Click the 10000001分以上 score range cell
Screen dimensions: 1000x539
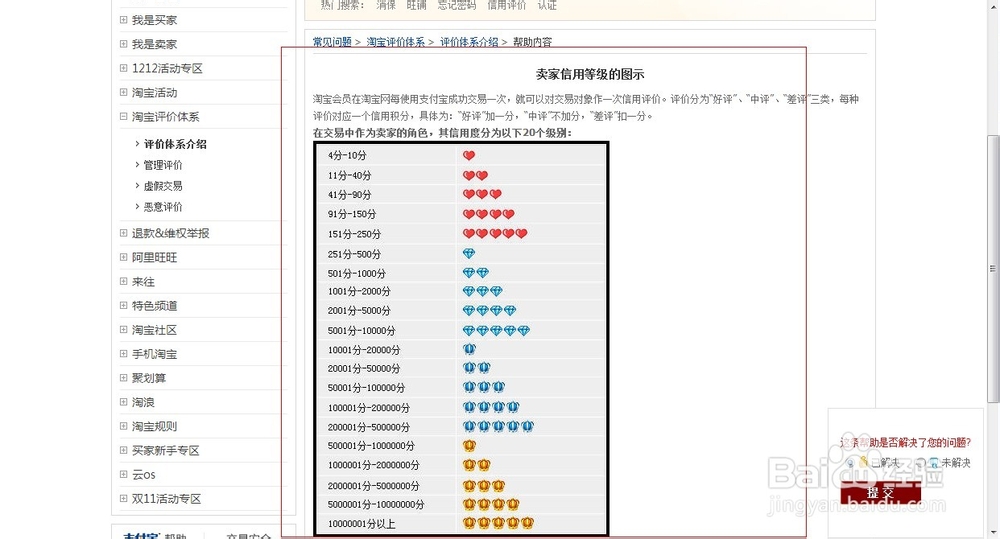pyautogui.click(x=362, y=524)
